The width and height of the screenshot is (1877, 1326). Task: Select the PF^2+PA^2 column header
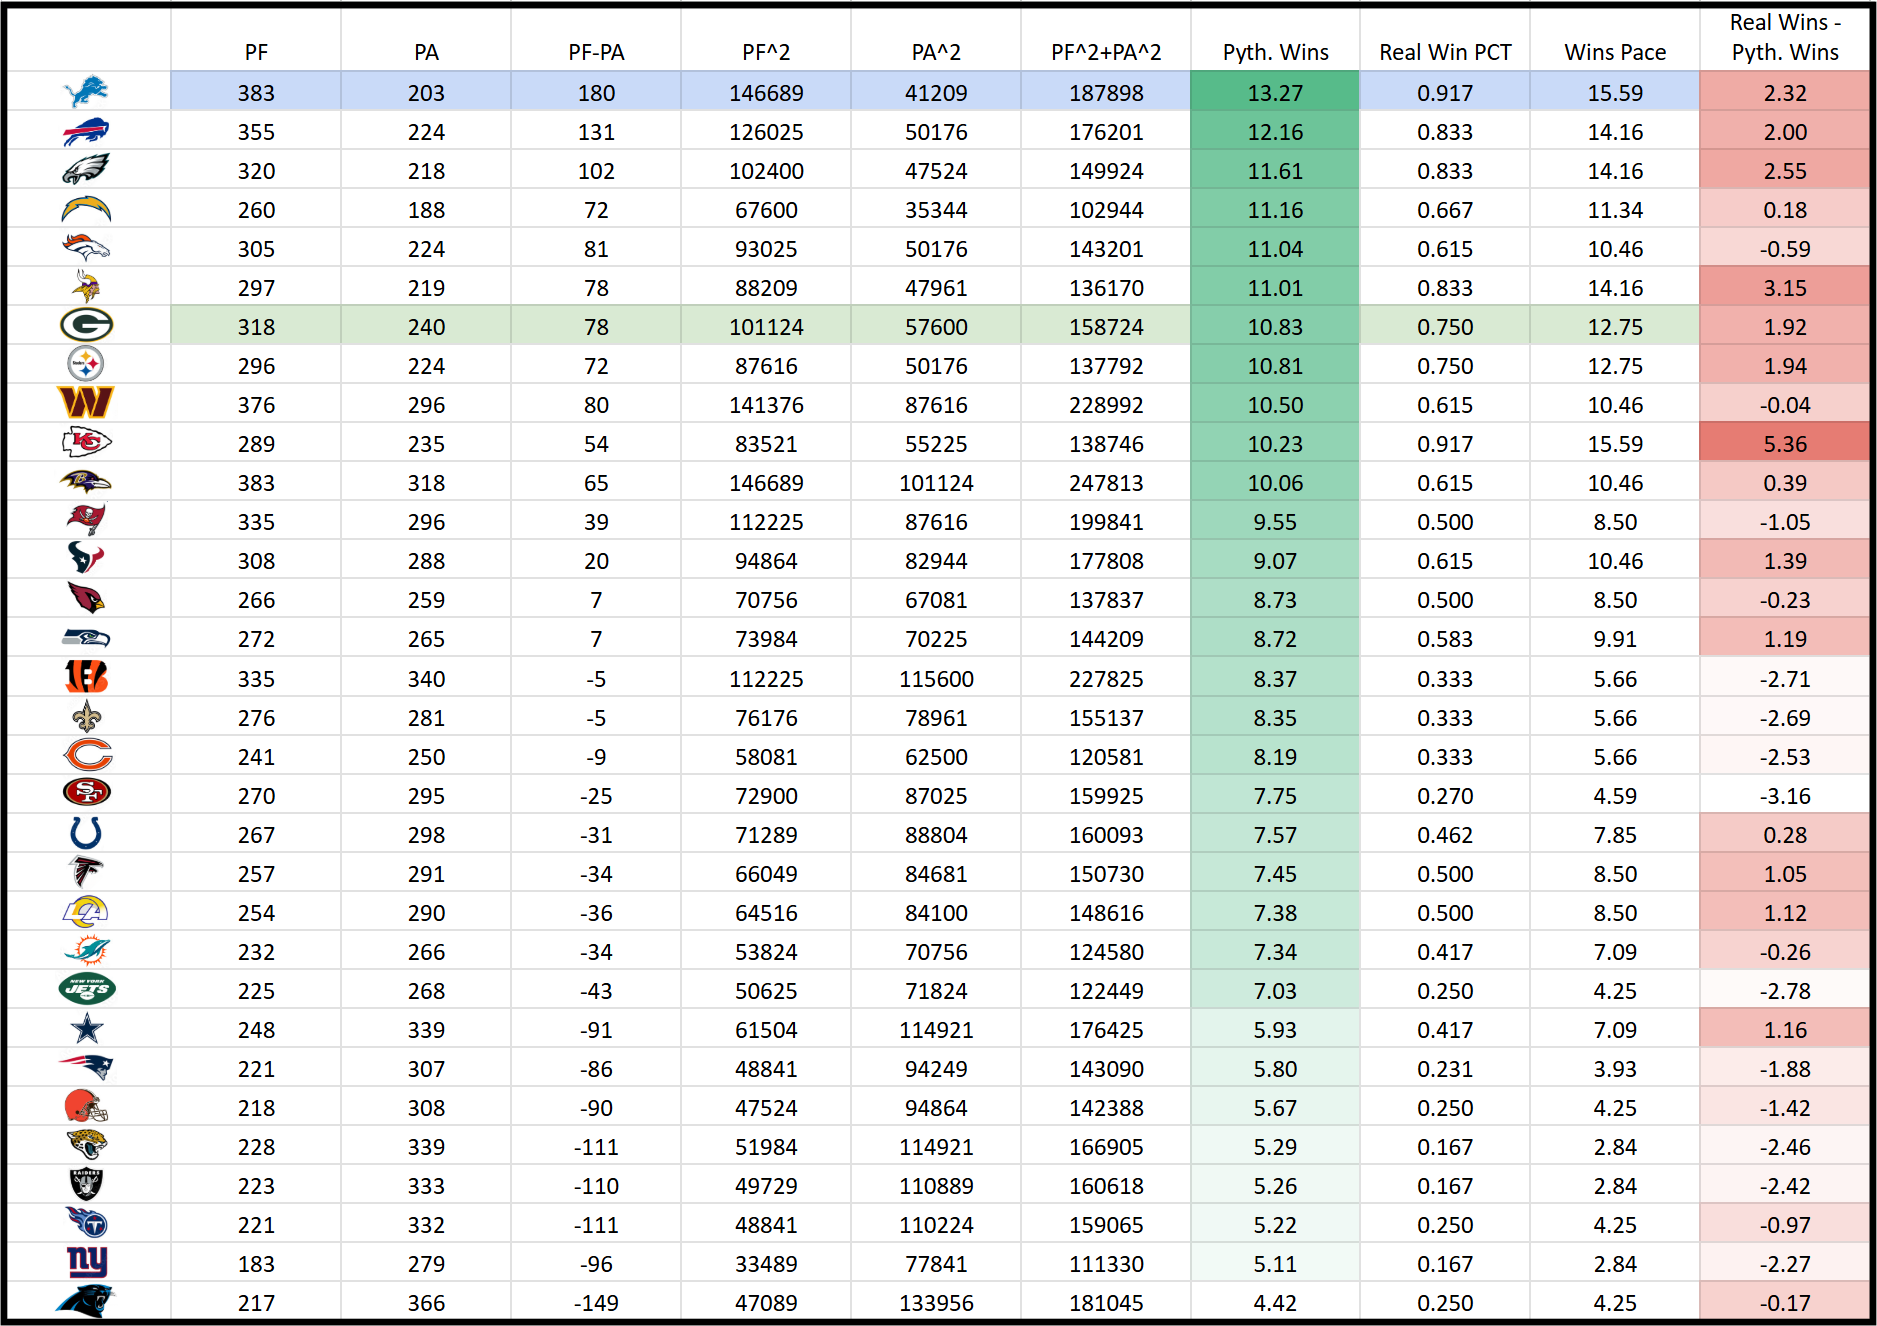(1106, 52)
